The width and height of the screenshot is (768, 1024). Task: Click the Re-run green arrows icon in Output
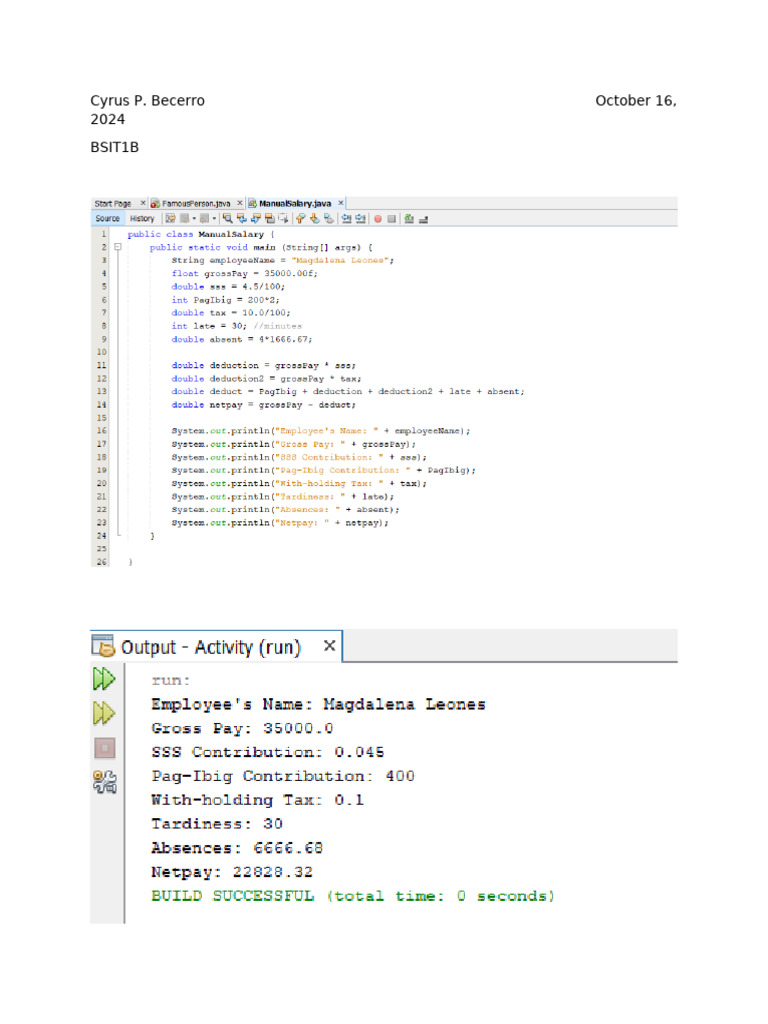[x=104, y=680]
